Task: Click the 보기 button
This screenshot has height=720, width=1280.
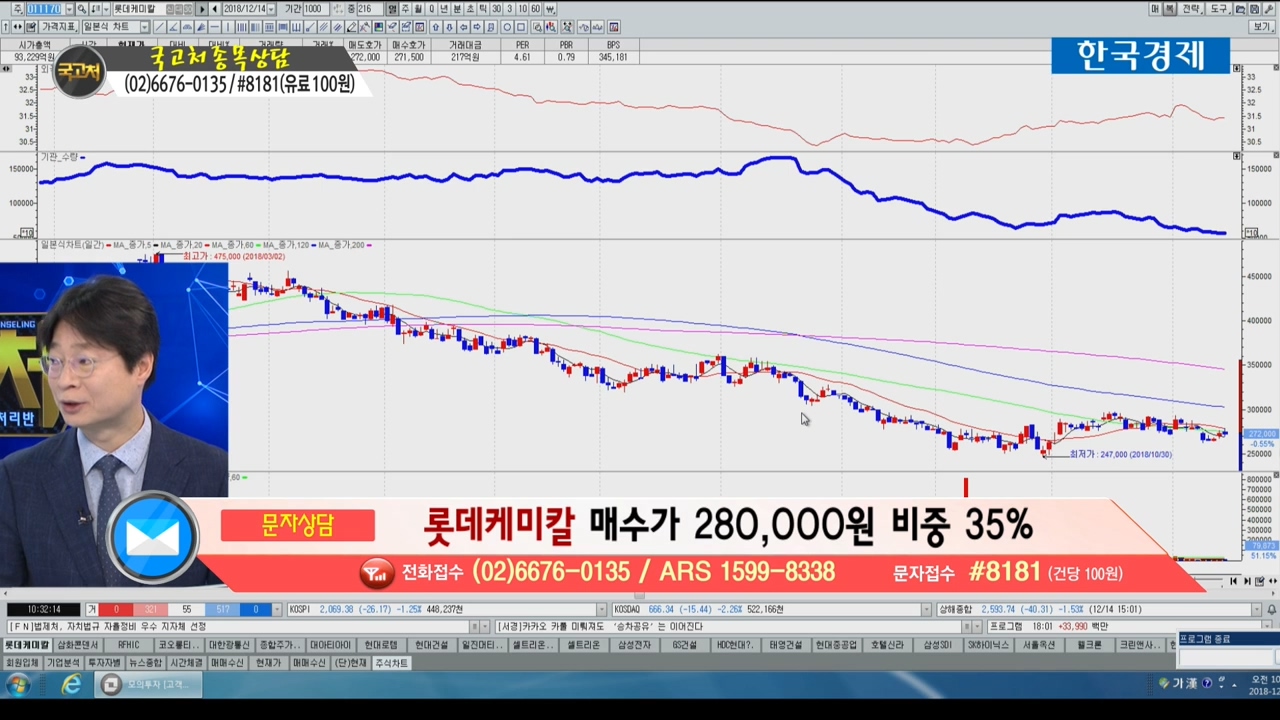Action: [x=1262, y=27]
